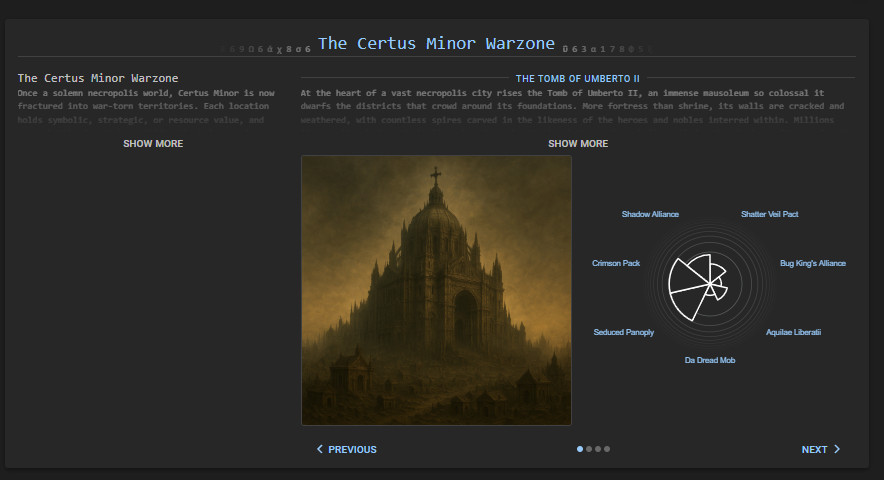The height and width of the screenshot is (480, 884).
Task: Select the first carousel pagination dot
Action: (x=580, y=449)
